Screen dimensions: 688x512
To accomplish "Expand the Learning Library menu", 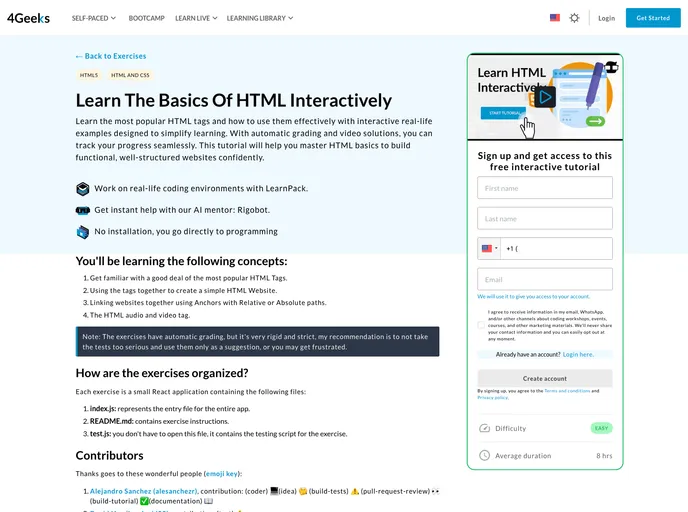I will coord(260,18).
